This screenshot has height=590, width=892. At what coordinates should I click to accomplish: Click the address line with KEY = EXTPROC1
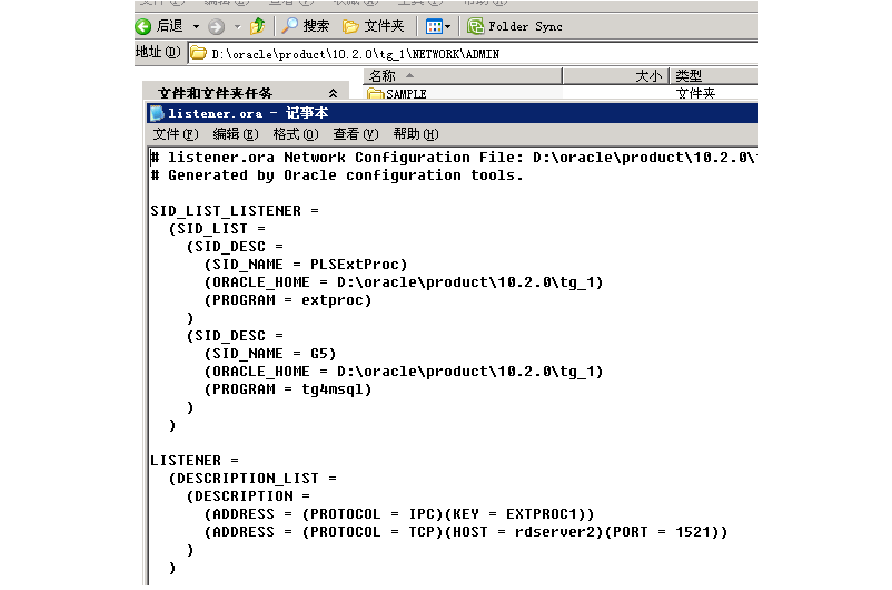[399, 514]
